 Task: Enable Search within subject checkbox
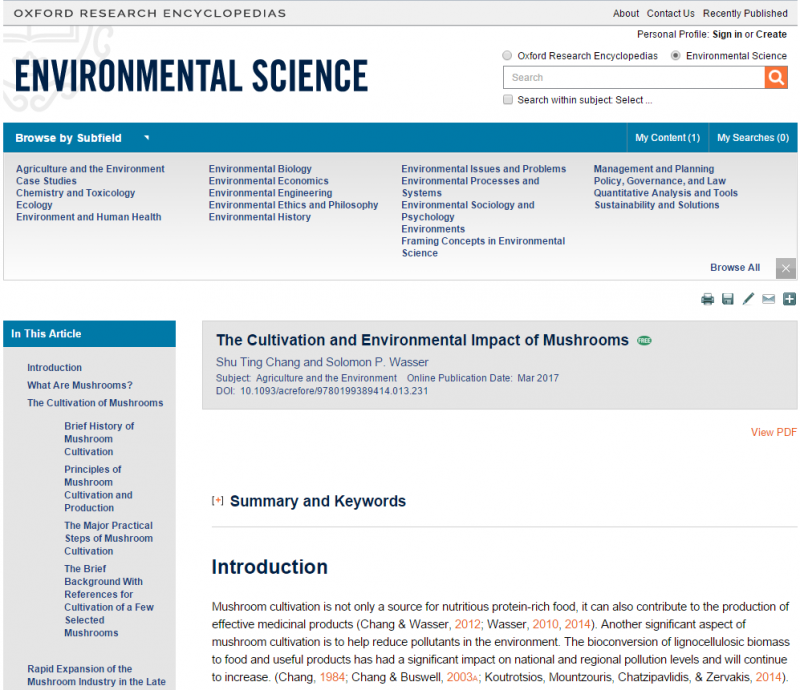(x=508, y=100)
